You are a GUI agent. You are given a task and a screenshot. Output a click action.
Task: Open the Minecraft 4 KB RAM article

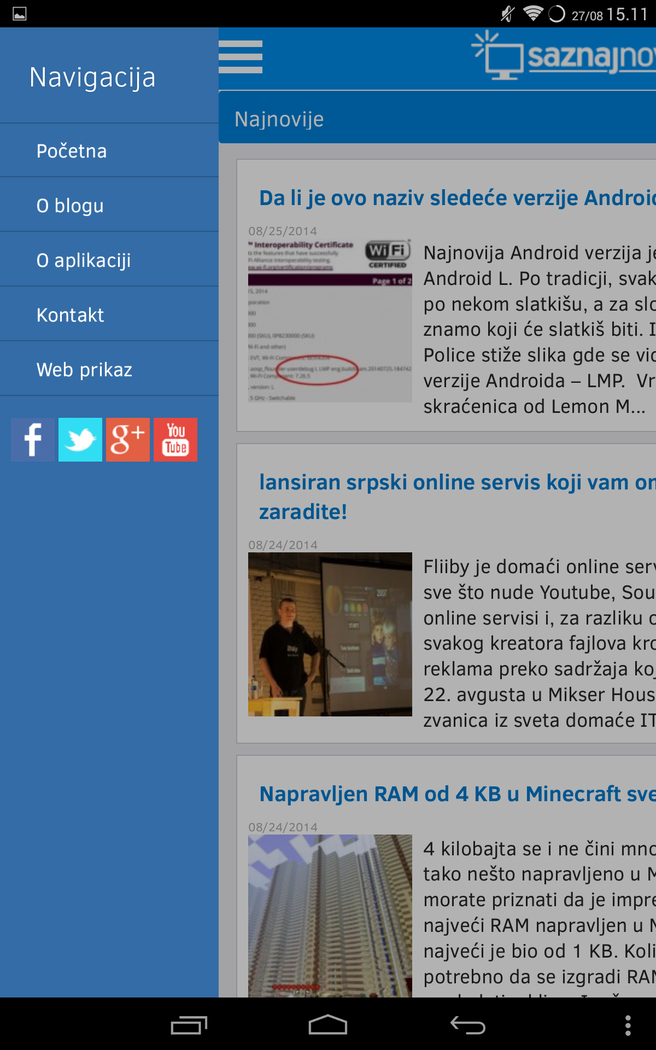(456, 794)
